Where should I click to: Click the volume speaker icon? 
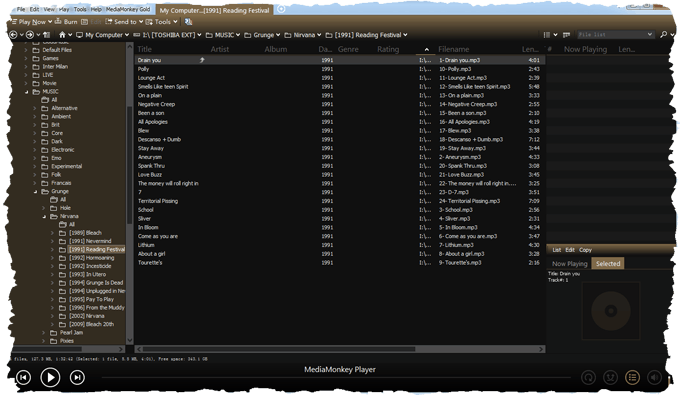coord(654,377)
